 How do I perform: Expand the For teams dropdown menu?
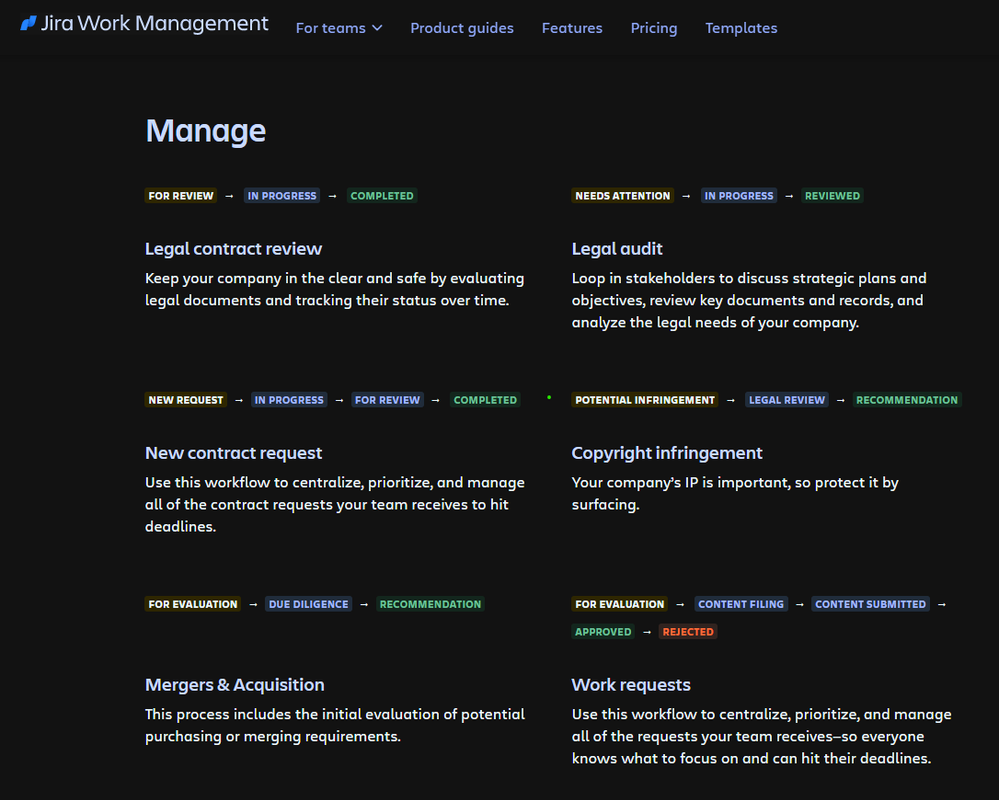click(339, 28)
